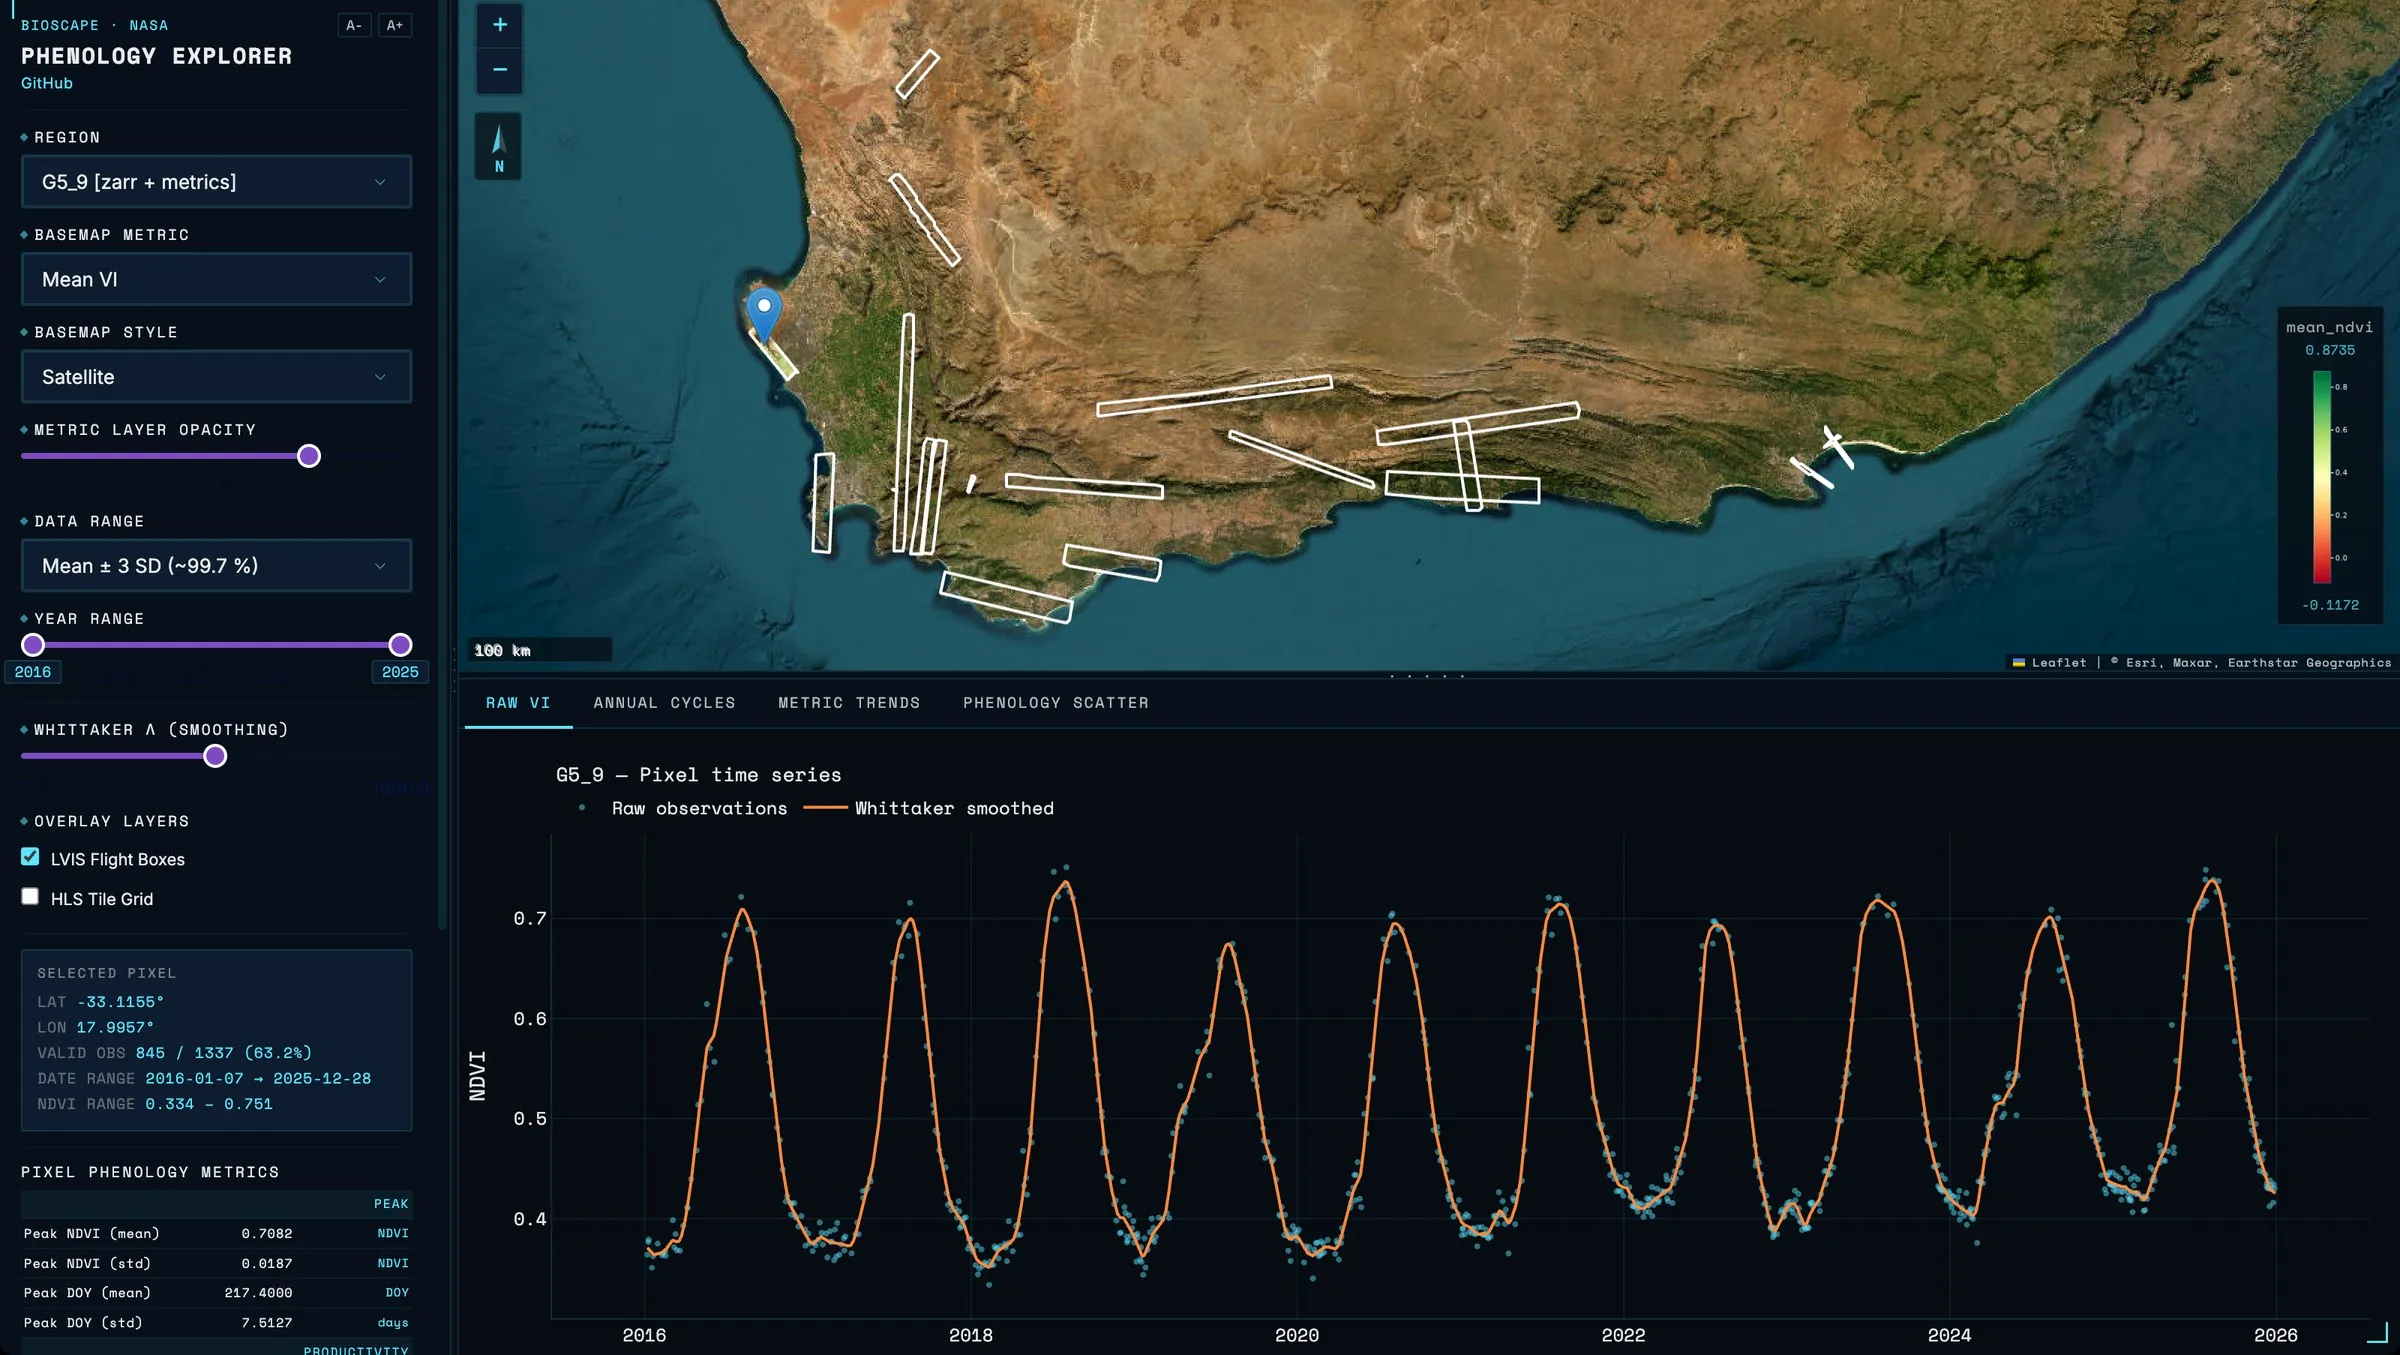Click the chart title G5_9 — Pixel time series
This screenshot has height=1355, width=2400.
pyautogui.click(x=698, y=775)
